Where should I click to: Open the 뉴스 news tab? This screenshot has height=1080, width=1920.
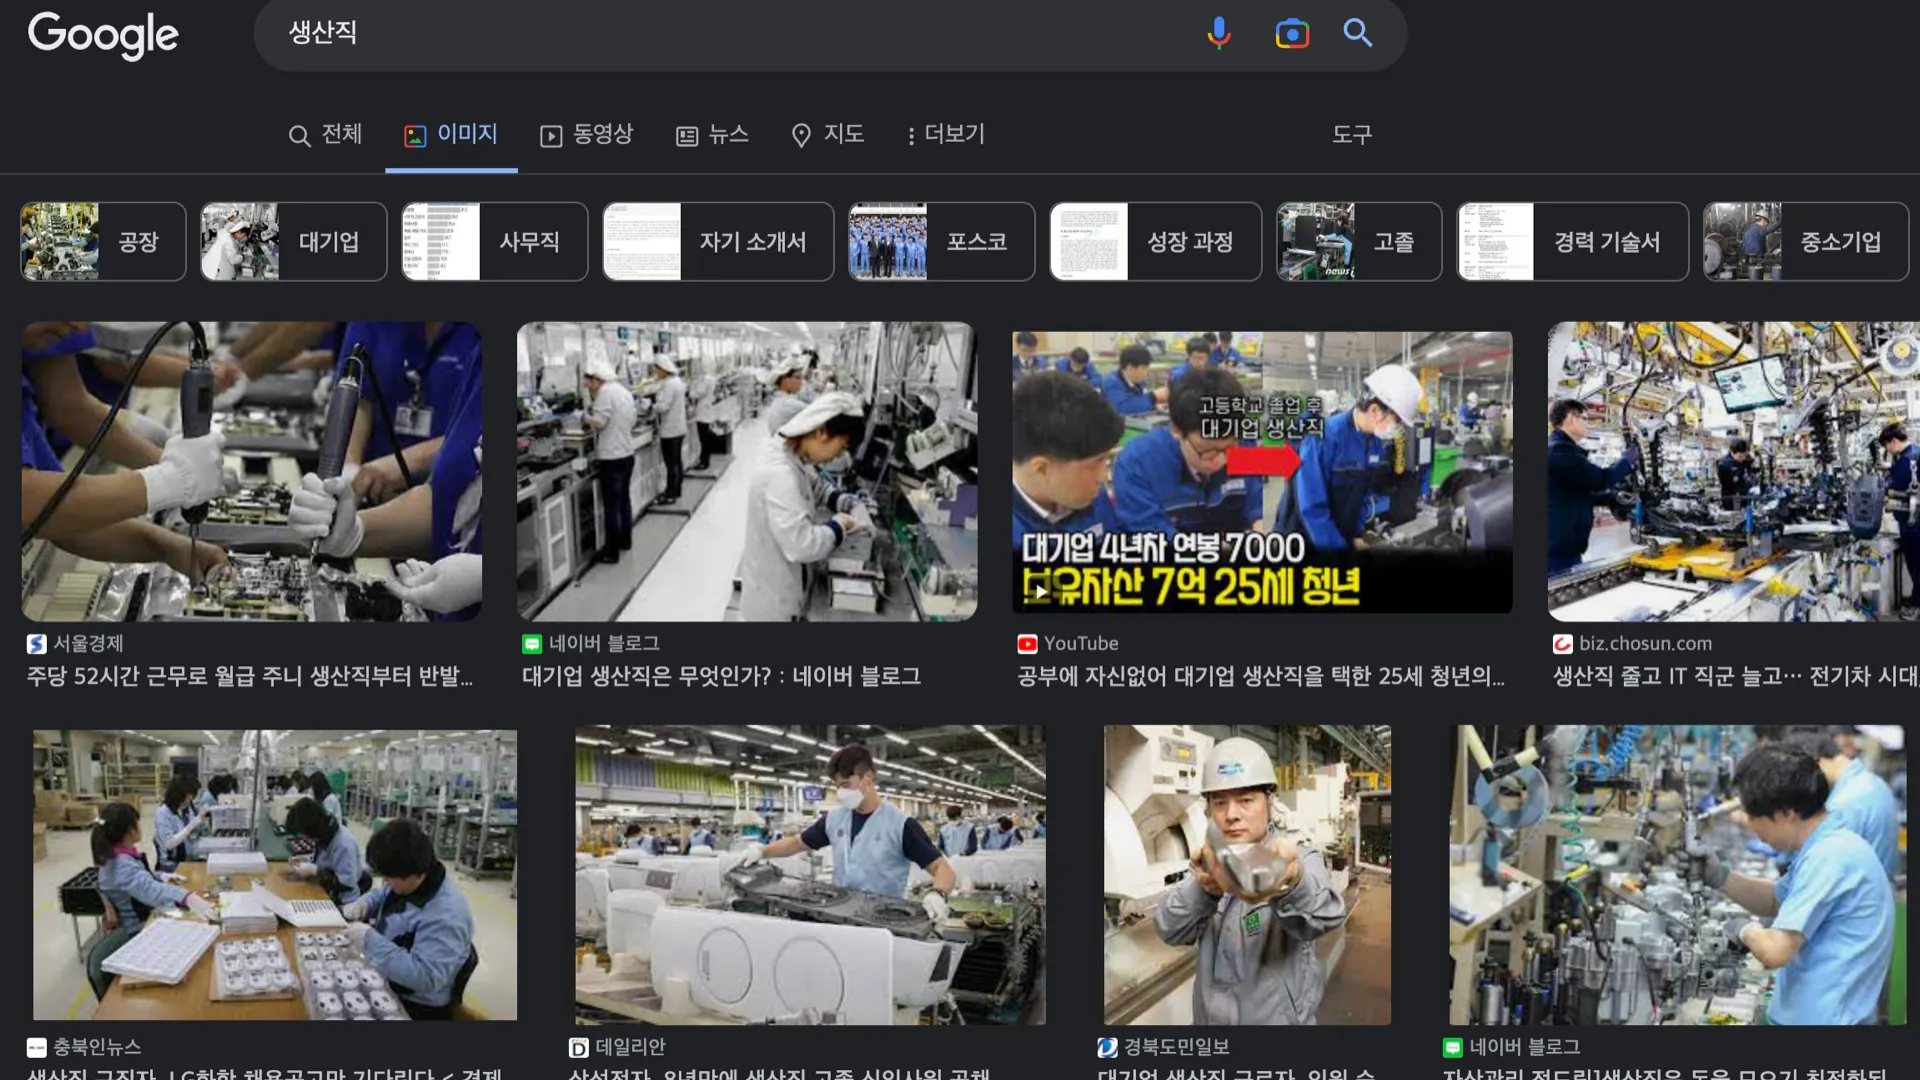click(712, 134)
